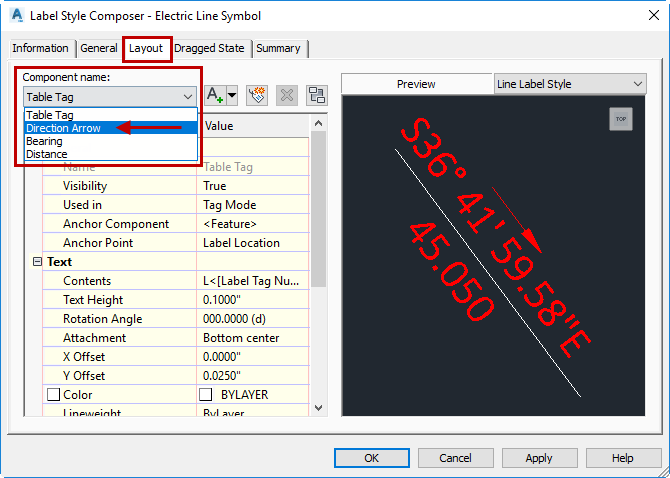Screen dimensions: 670x478
Task: Choose Distance from the component list
Action: click(111, 154)
